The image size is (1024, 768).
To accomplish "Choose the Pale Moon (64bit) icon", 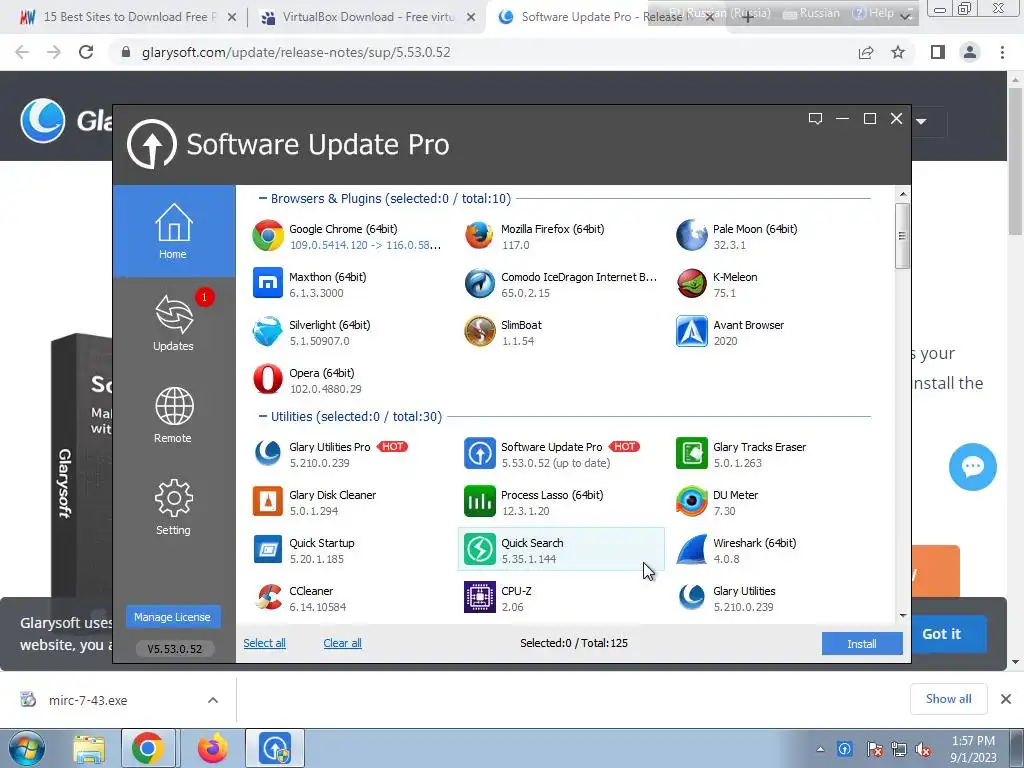I will click(x=692, y=236).
